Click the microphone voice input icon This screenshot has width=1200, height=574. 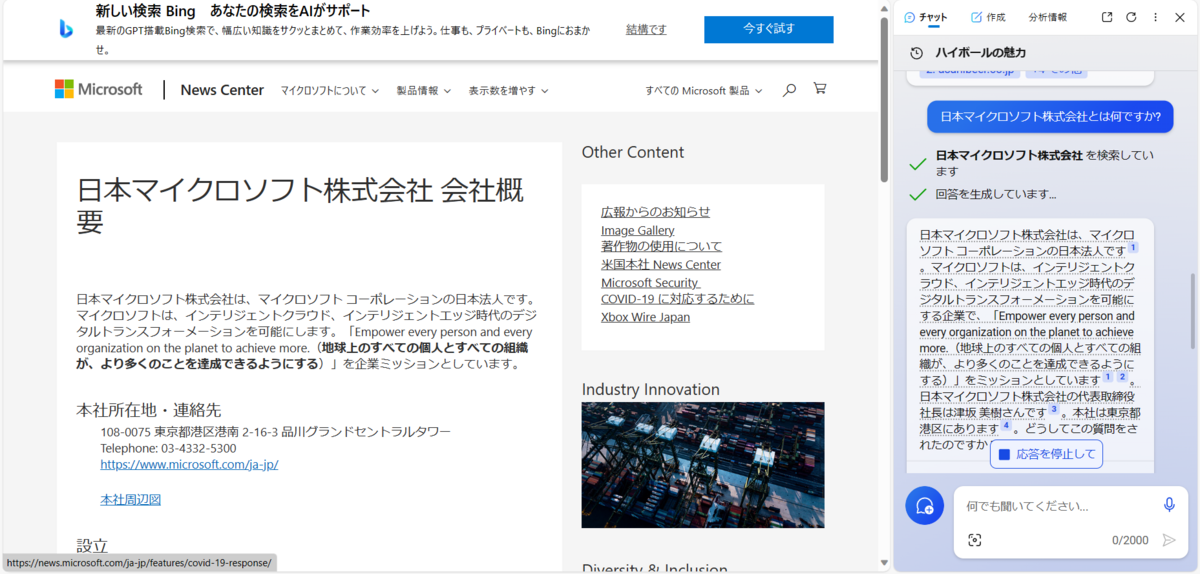pos(1169,505)
